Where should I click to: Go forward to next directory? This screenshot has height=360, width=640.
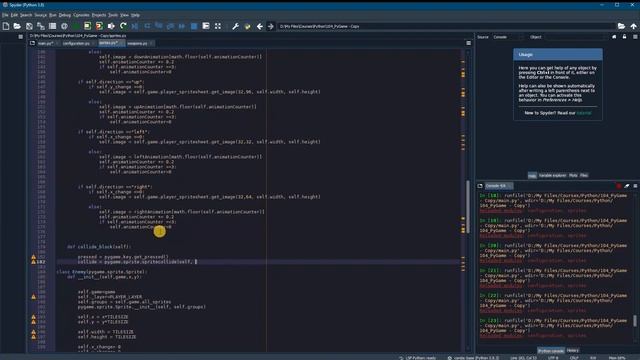270,26
